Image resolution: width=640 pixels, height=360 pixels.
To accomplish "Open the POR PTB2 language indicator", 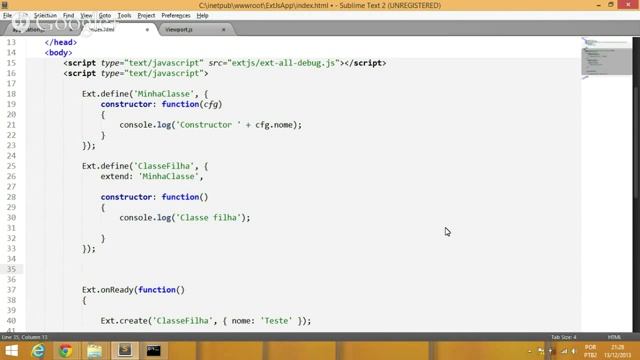I will [x=590, y=351].
